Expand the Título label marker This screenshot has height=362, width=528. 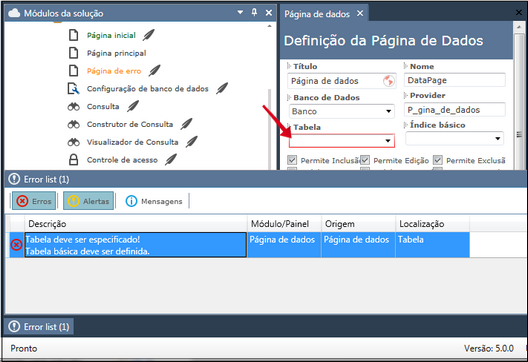pos(289,66)
